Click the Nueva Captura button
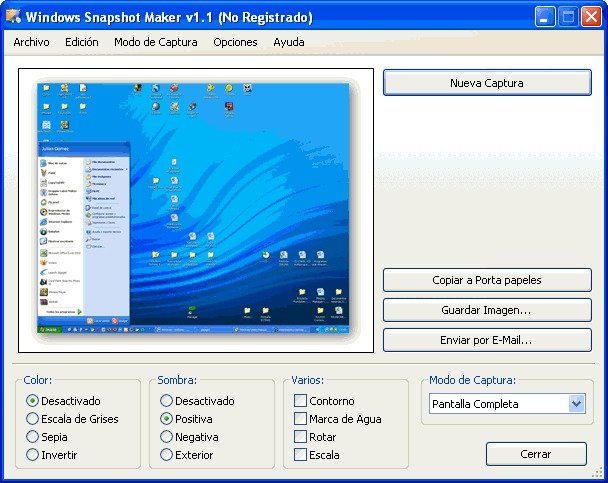This screenshot has height=483, width=608. [x=487, y=83]
